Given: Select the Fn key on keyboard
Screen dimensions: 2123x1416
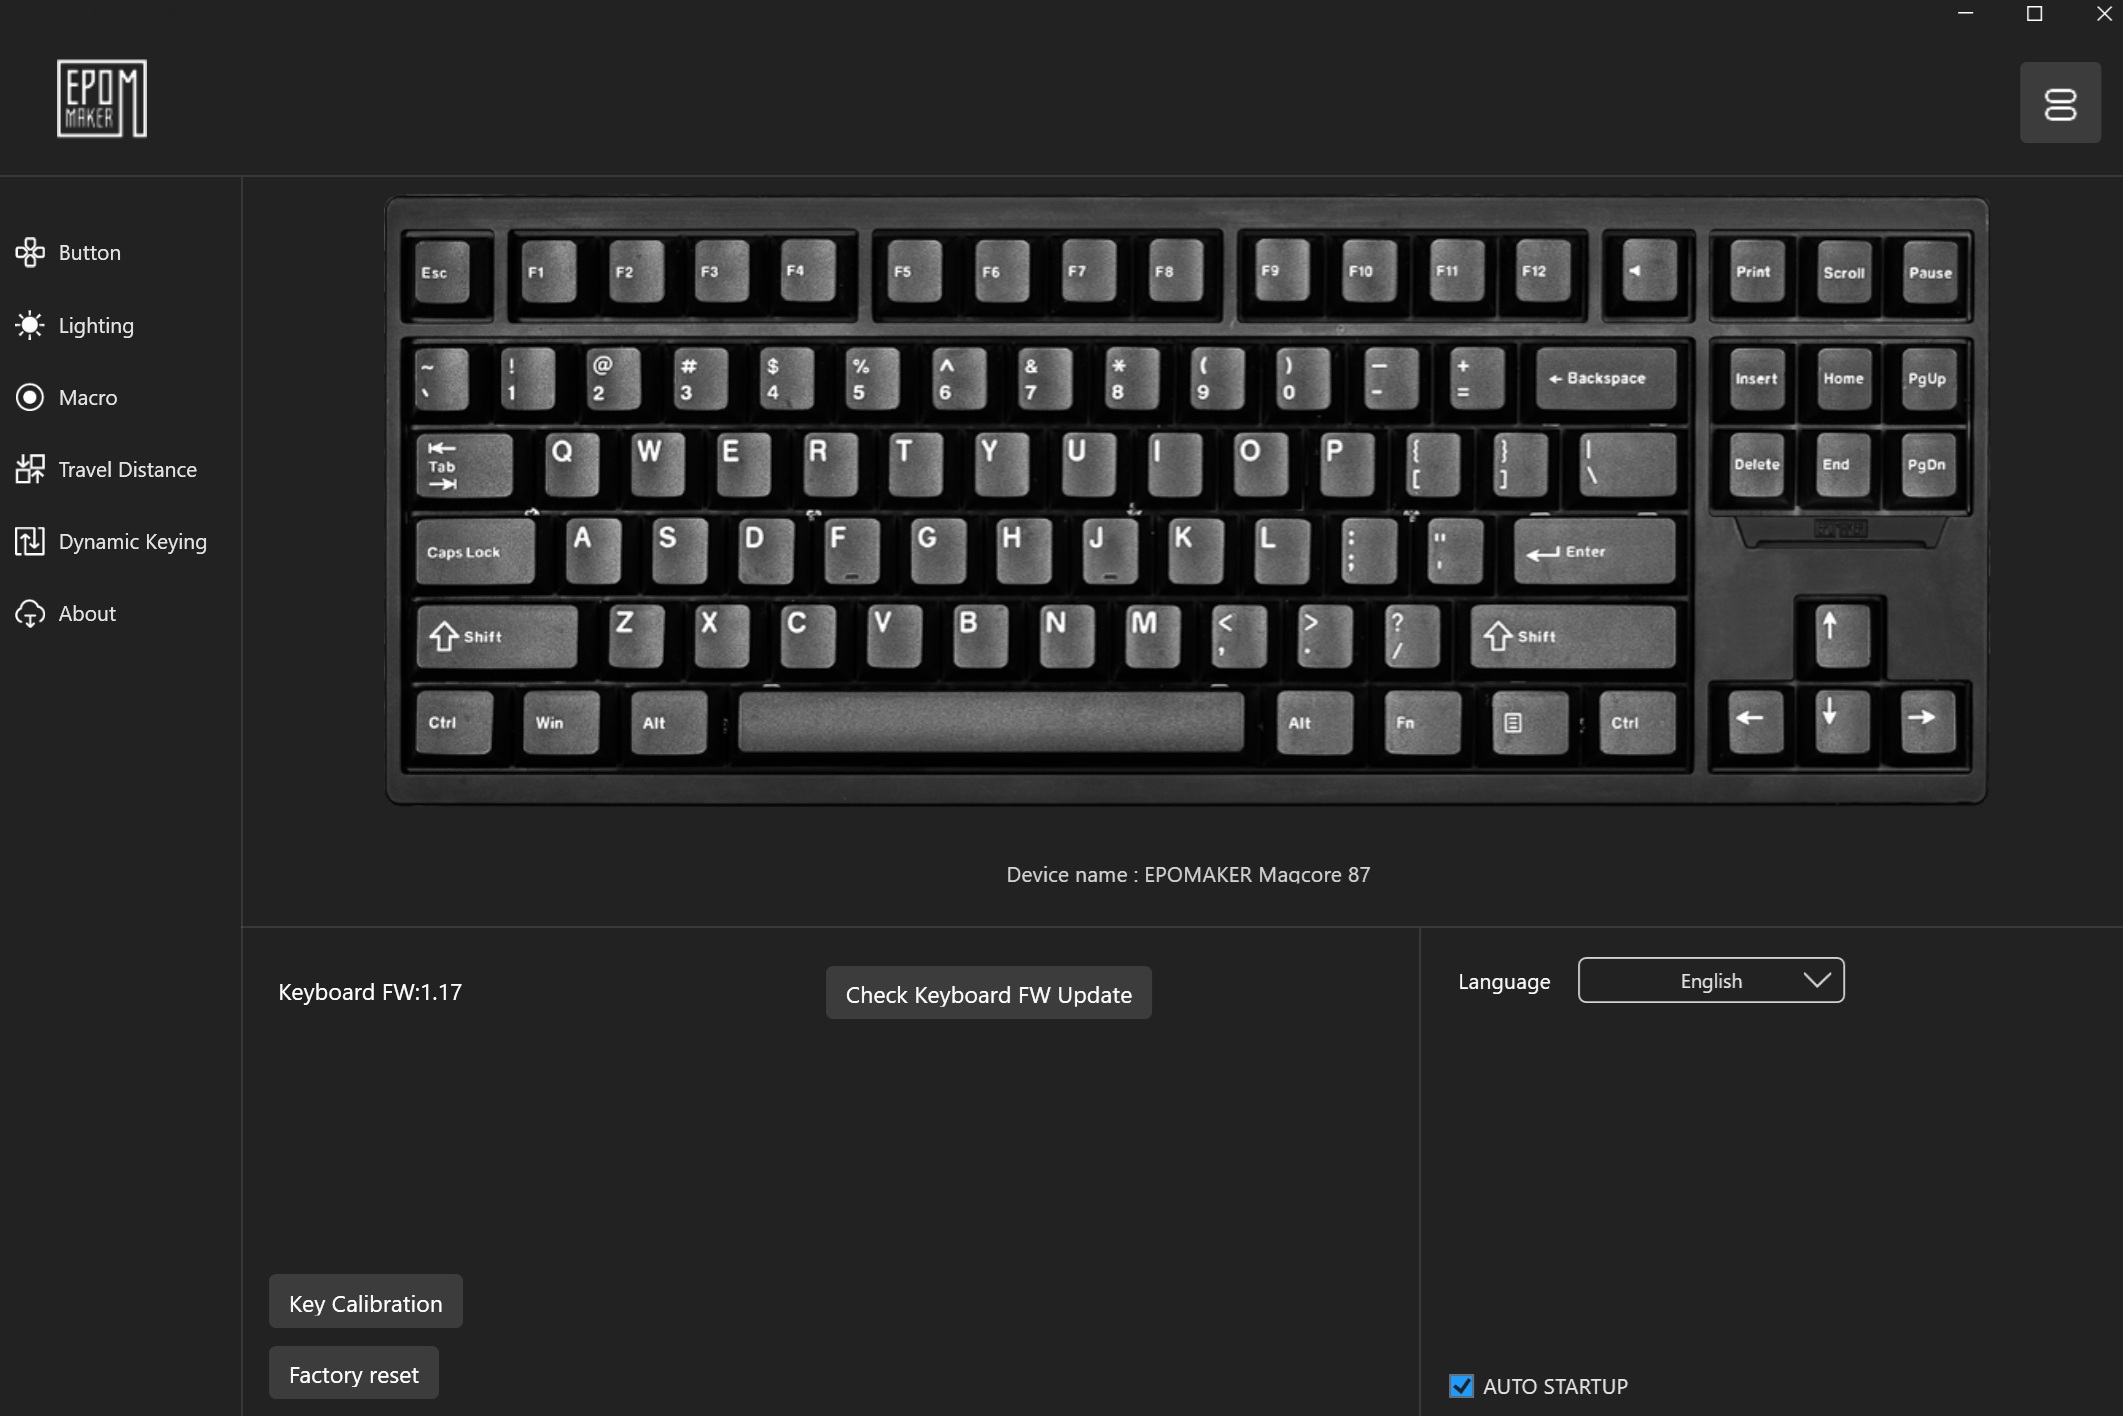Looking at the screenshot, I should [x=1421, y=722].
